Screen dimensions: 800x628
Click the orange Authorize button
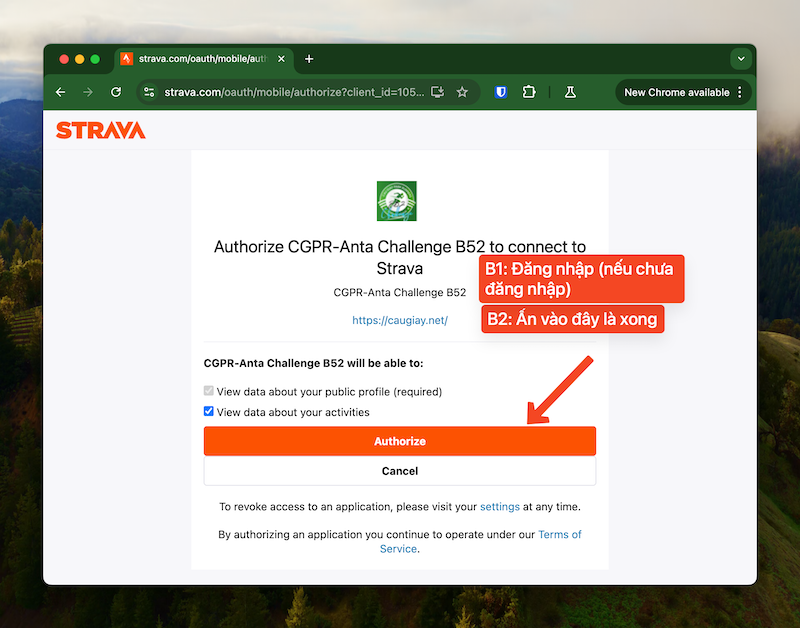[400, 441]
